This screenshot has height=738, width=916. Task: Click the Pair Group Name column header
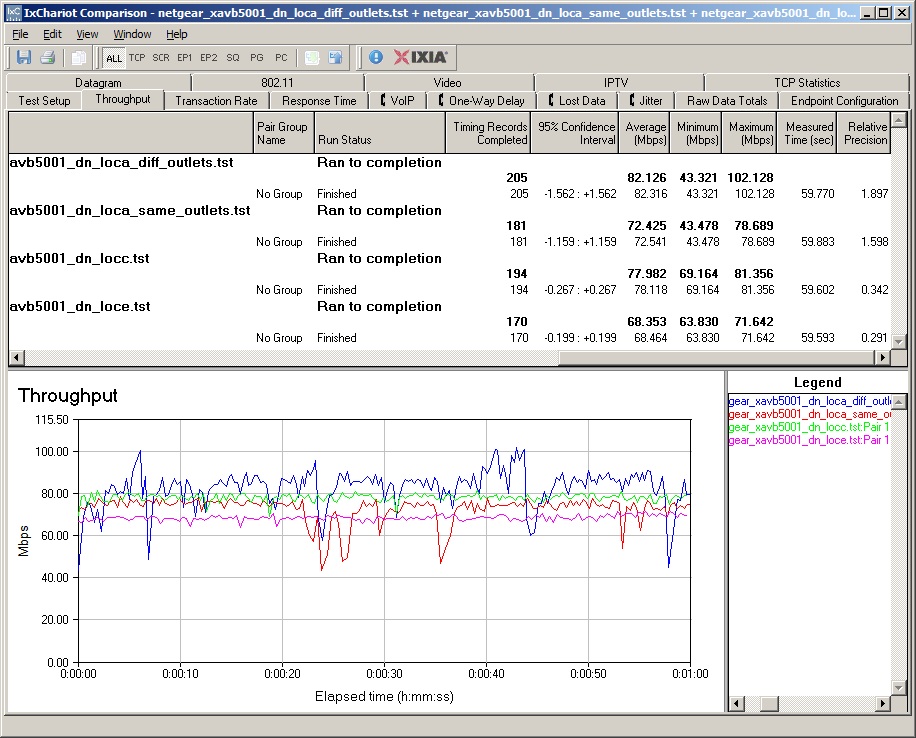[284, 133]
